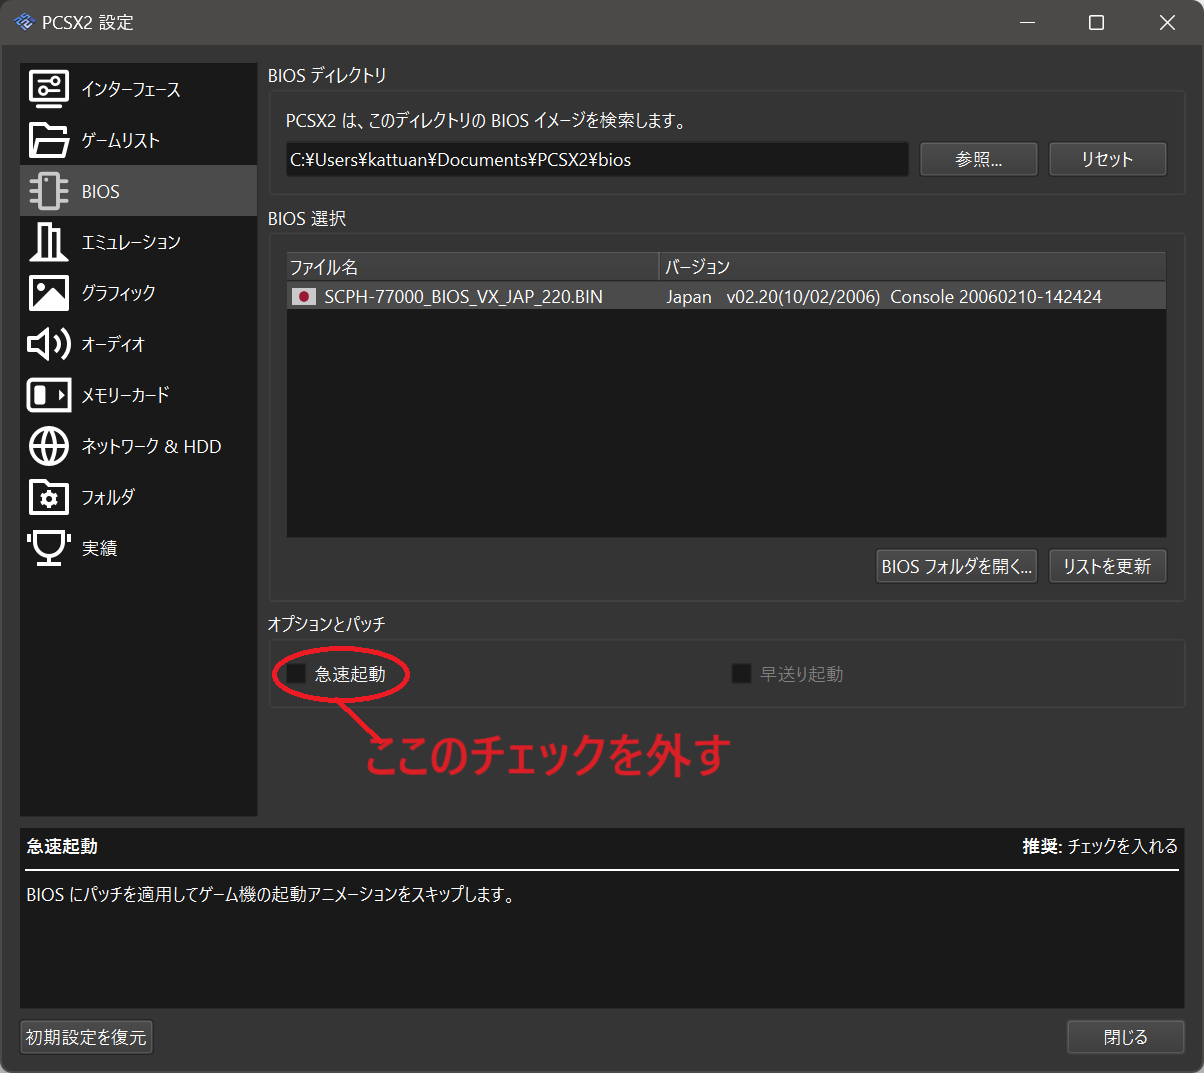Click the BIOS directory path field
Screen dimensions: 1204x1073
tap(597, 159)
